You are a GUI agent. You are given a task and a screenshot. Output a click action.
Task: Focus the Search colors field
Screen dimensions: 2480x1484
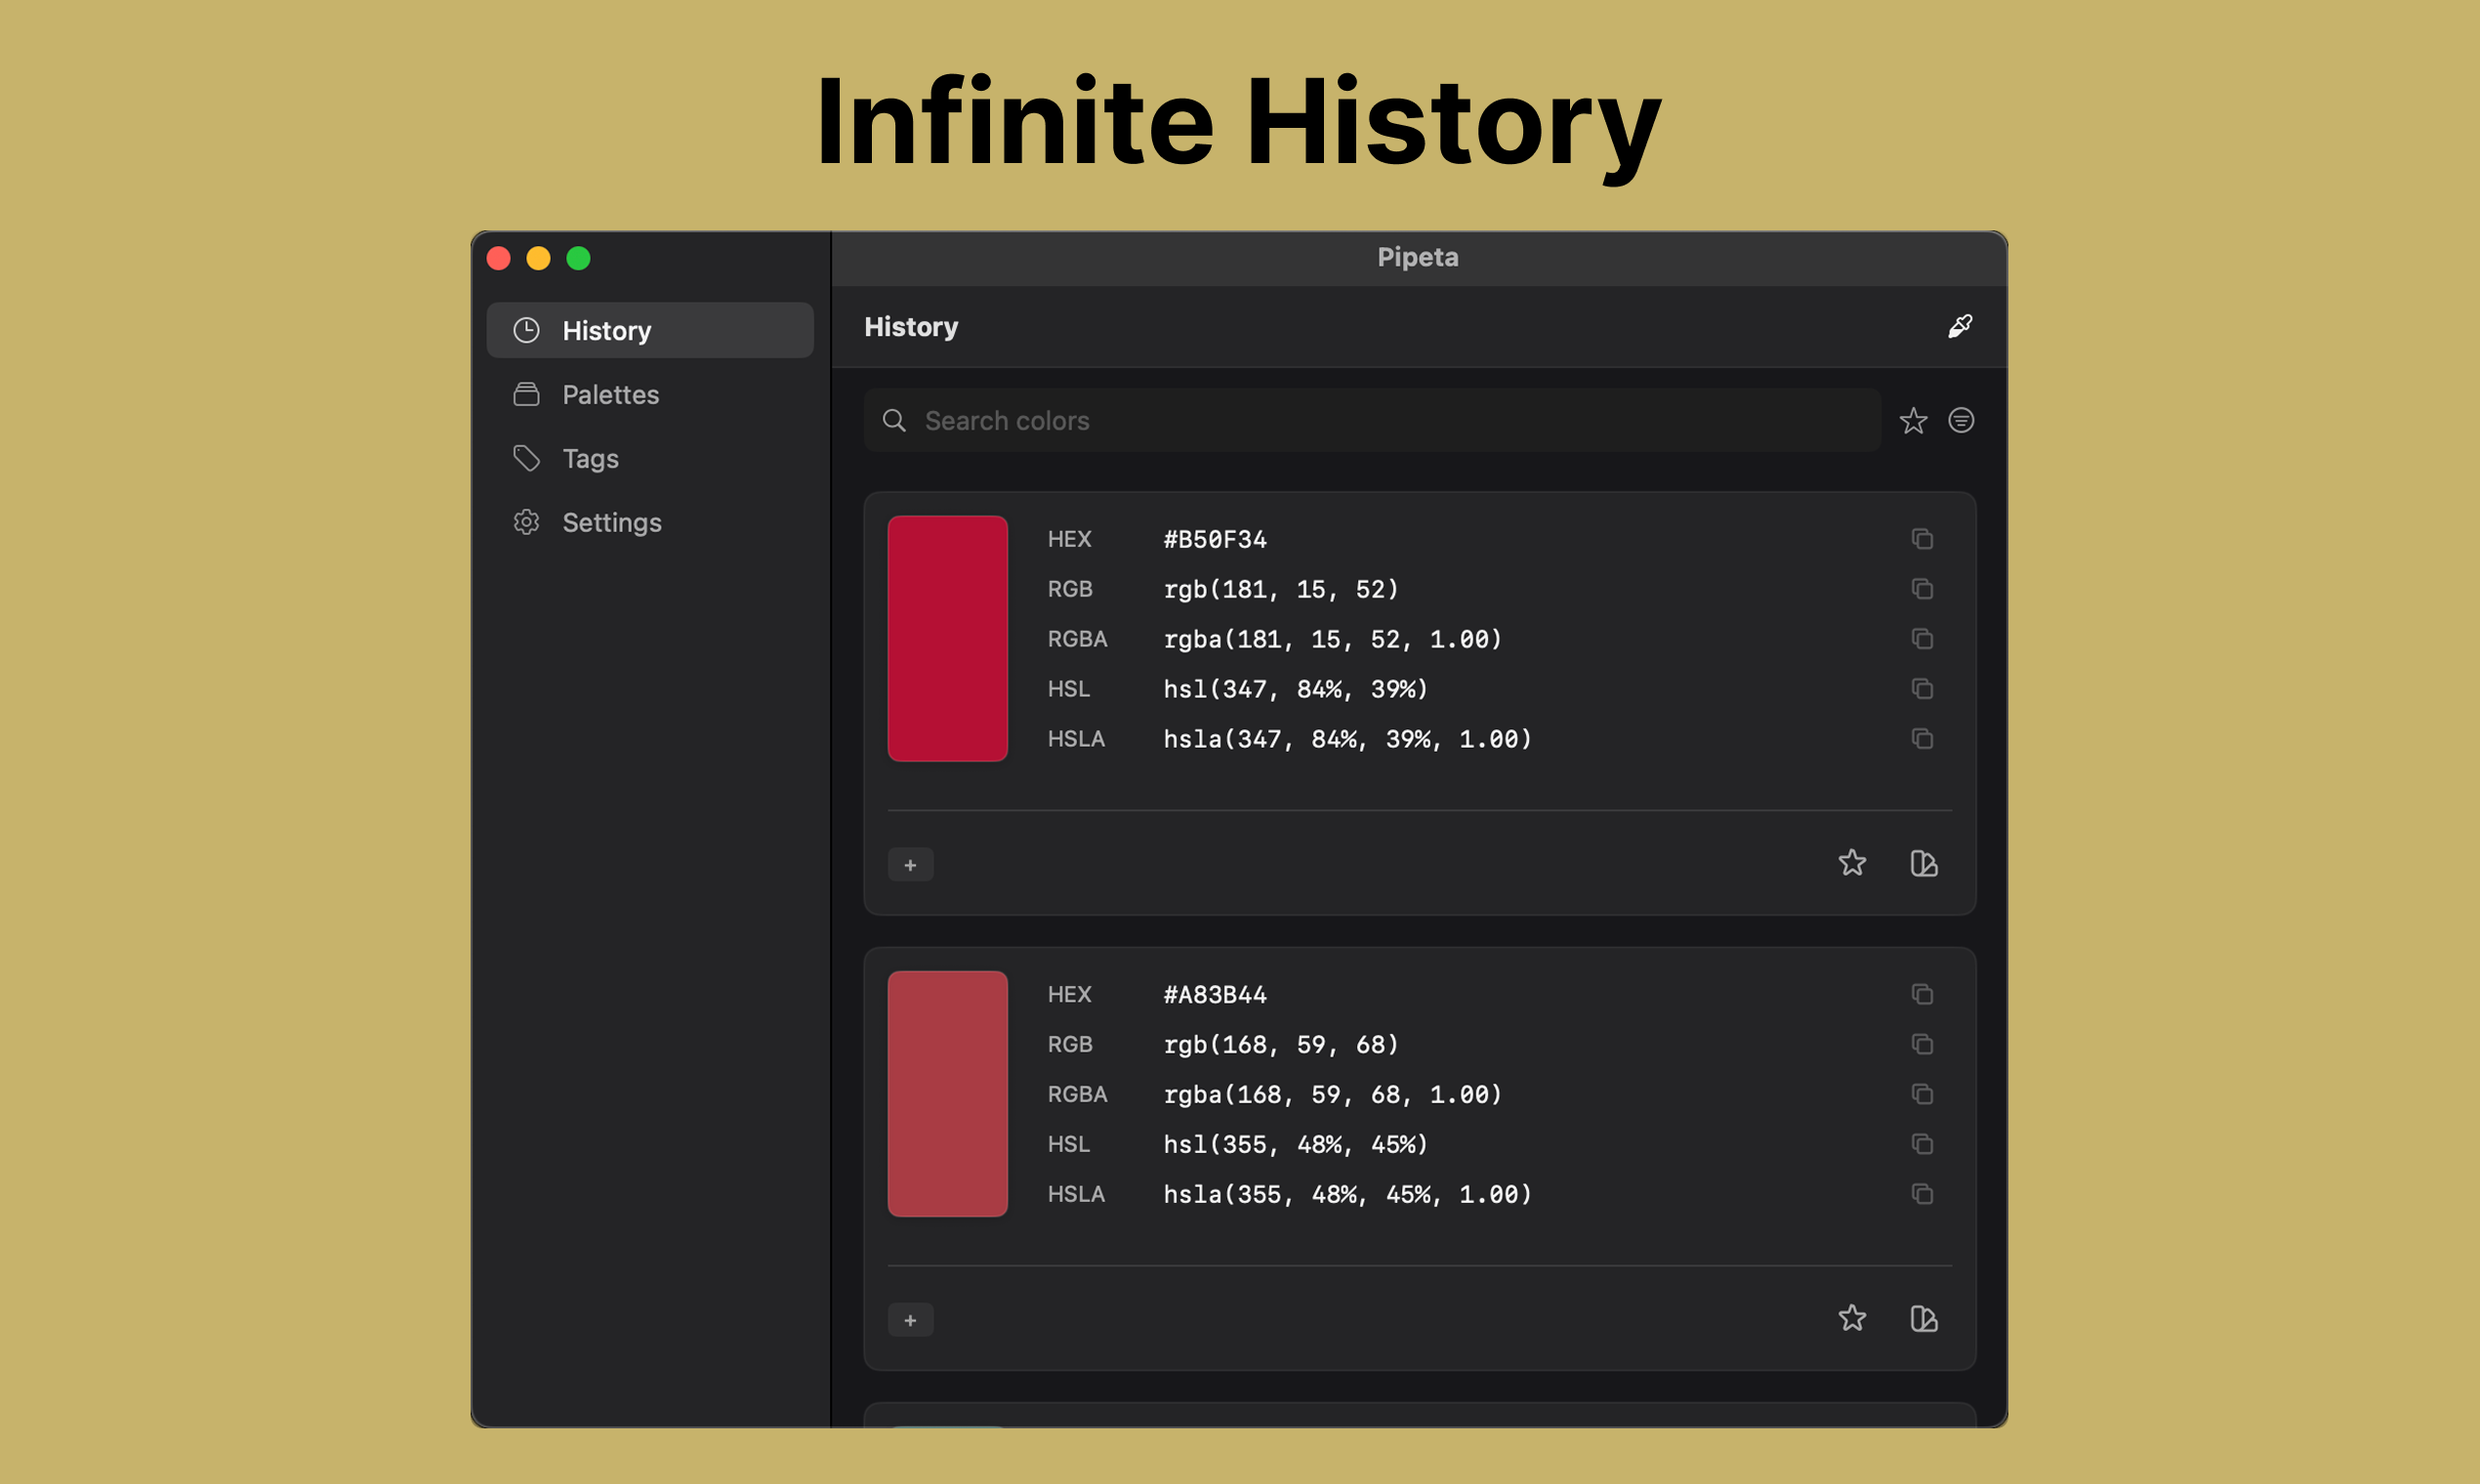coord(1380,421)
